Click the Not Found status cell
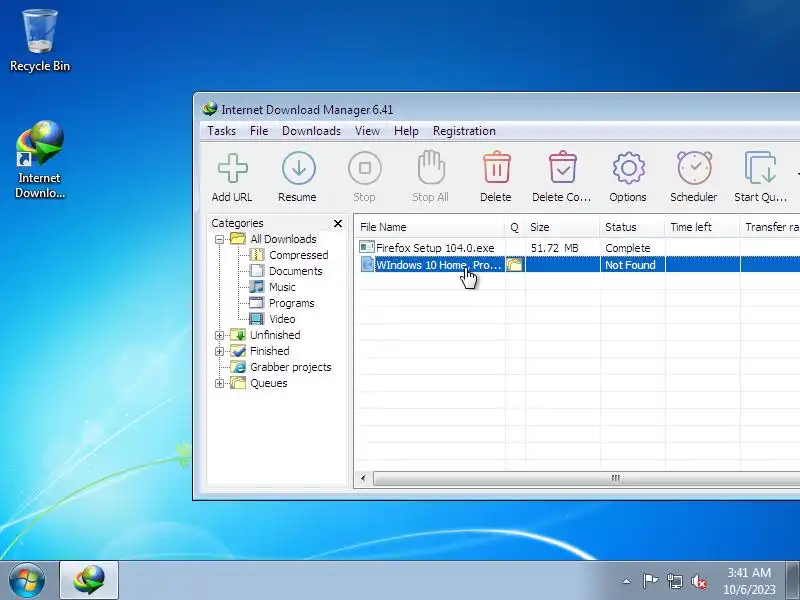Image resolution: width=800 pixels, height=600 pixels. [x=630, y=265]
